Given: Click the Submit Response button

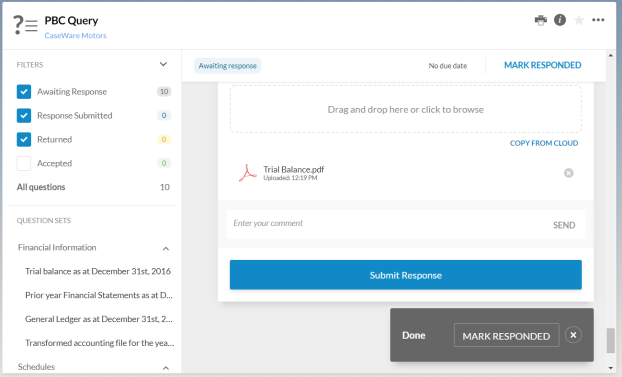Looking at the screenshot, I should pyautogui.click(x=405, y=275).
